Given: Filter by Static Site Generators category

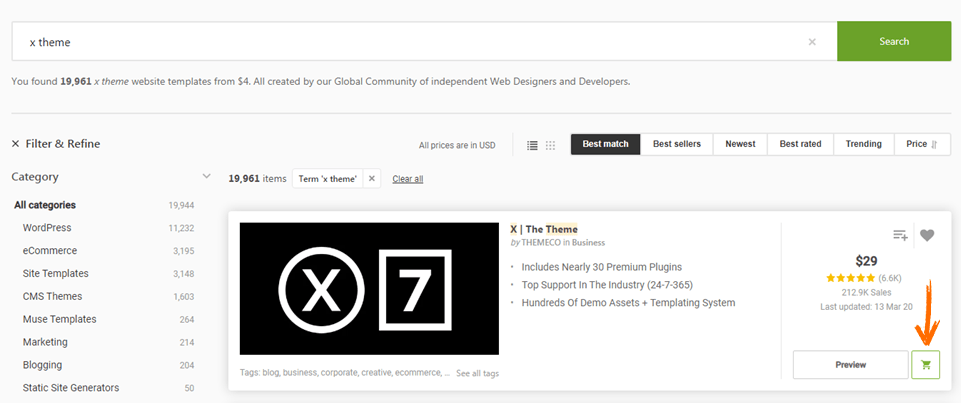Looking at the screenshot, I should click(71, 388).
